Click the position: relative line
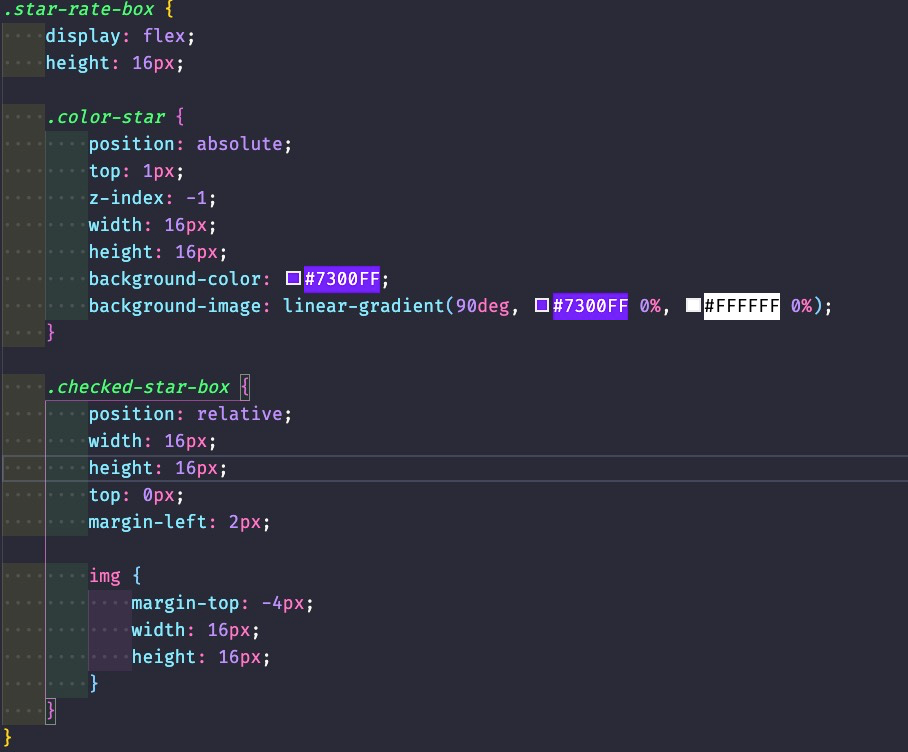This screenshot has width=908, height=752. pos(191,414)
